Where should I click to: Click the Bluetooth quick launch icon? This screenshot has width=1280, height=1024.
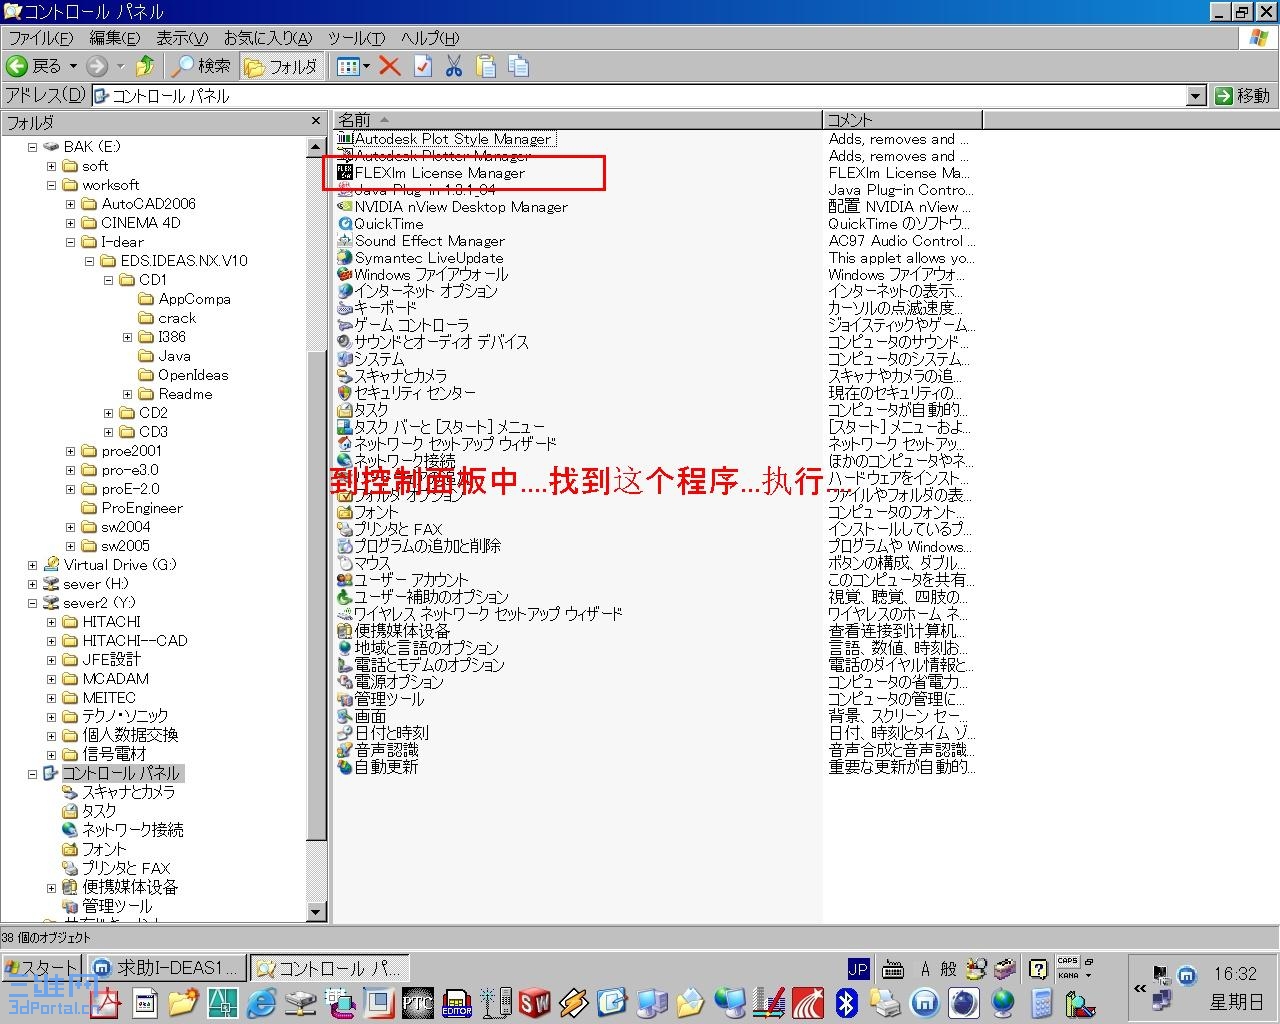(x=847, y=1002)
